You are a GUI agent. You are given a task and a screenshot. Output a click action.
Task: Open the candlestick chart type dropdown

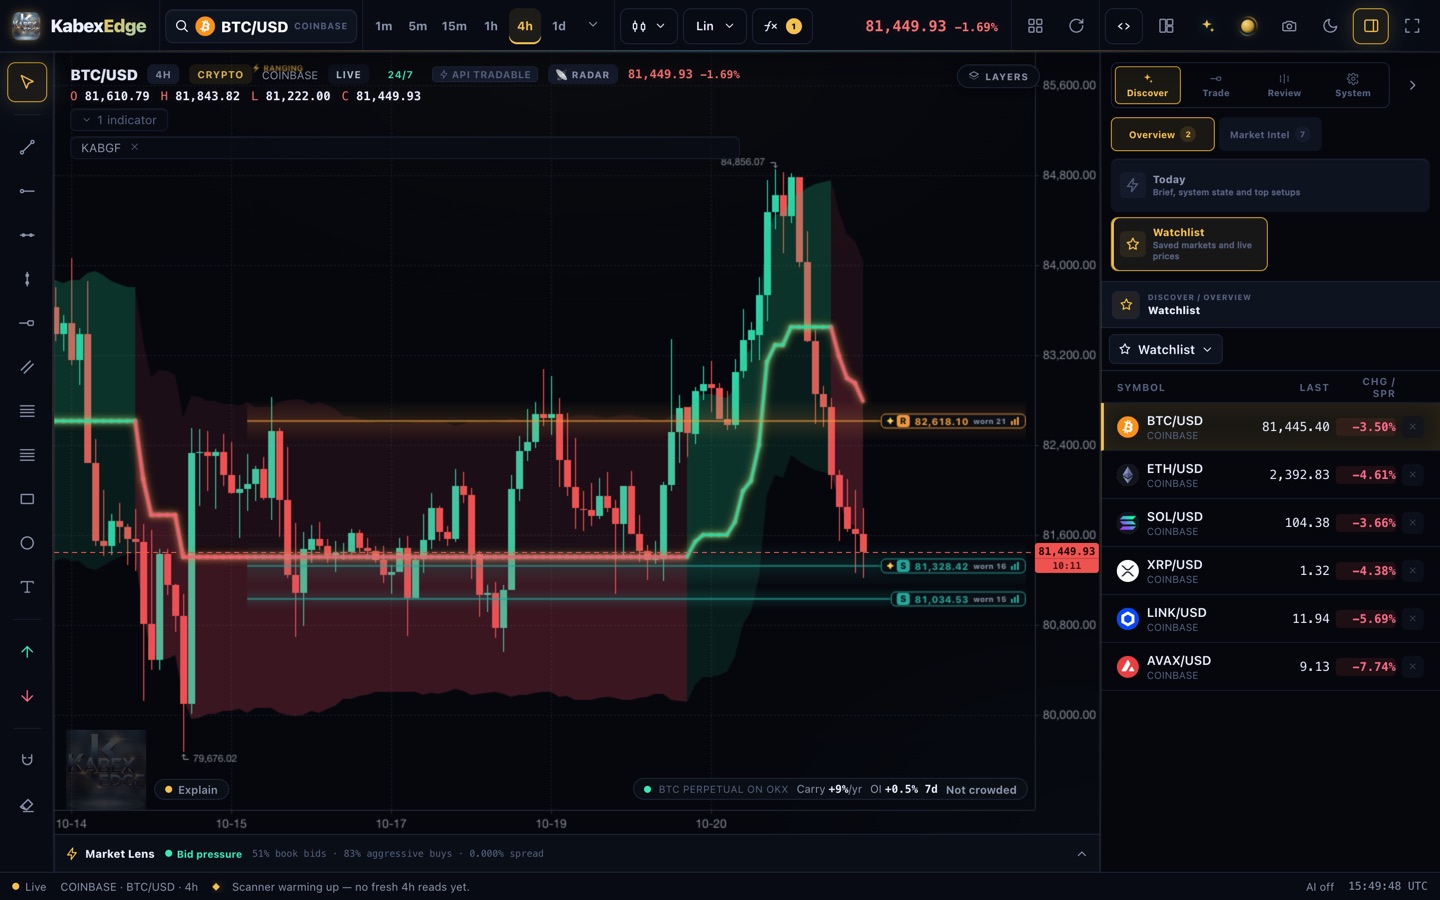pyautogui.click(x=648, y=26)
